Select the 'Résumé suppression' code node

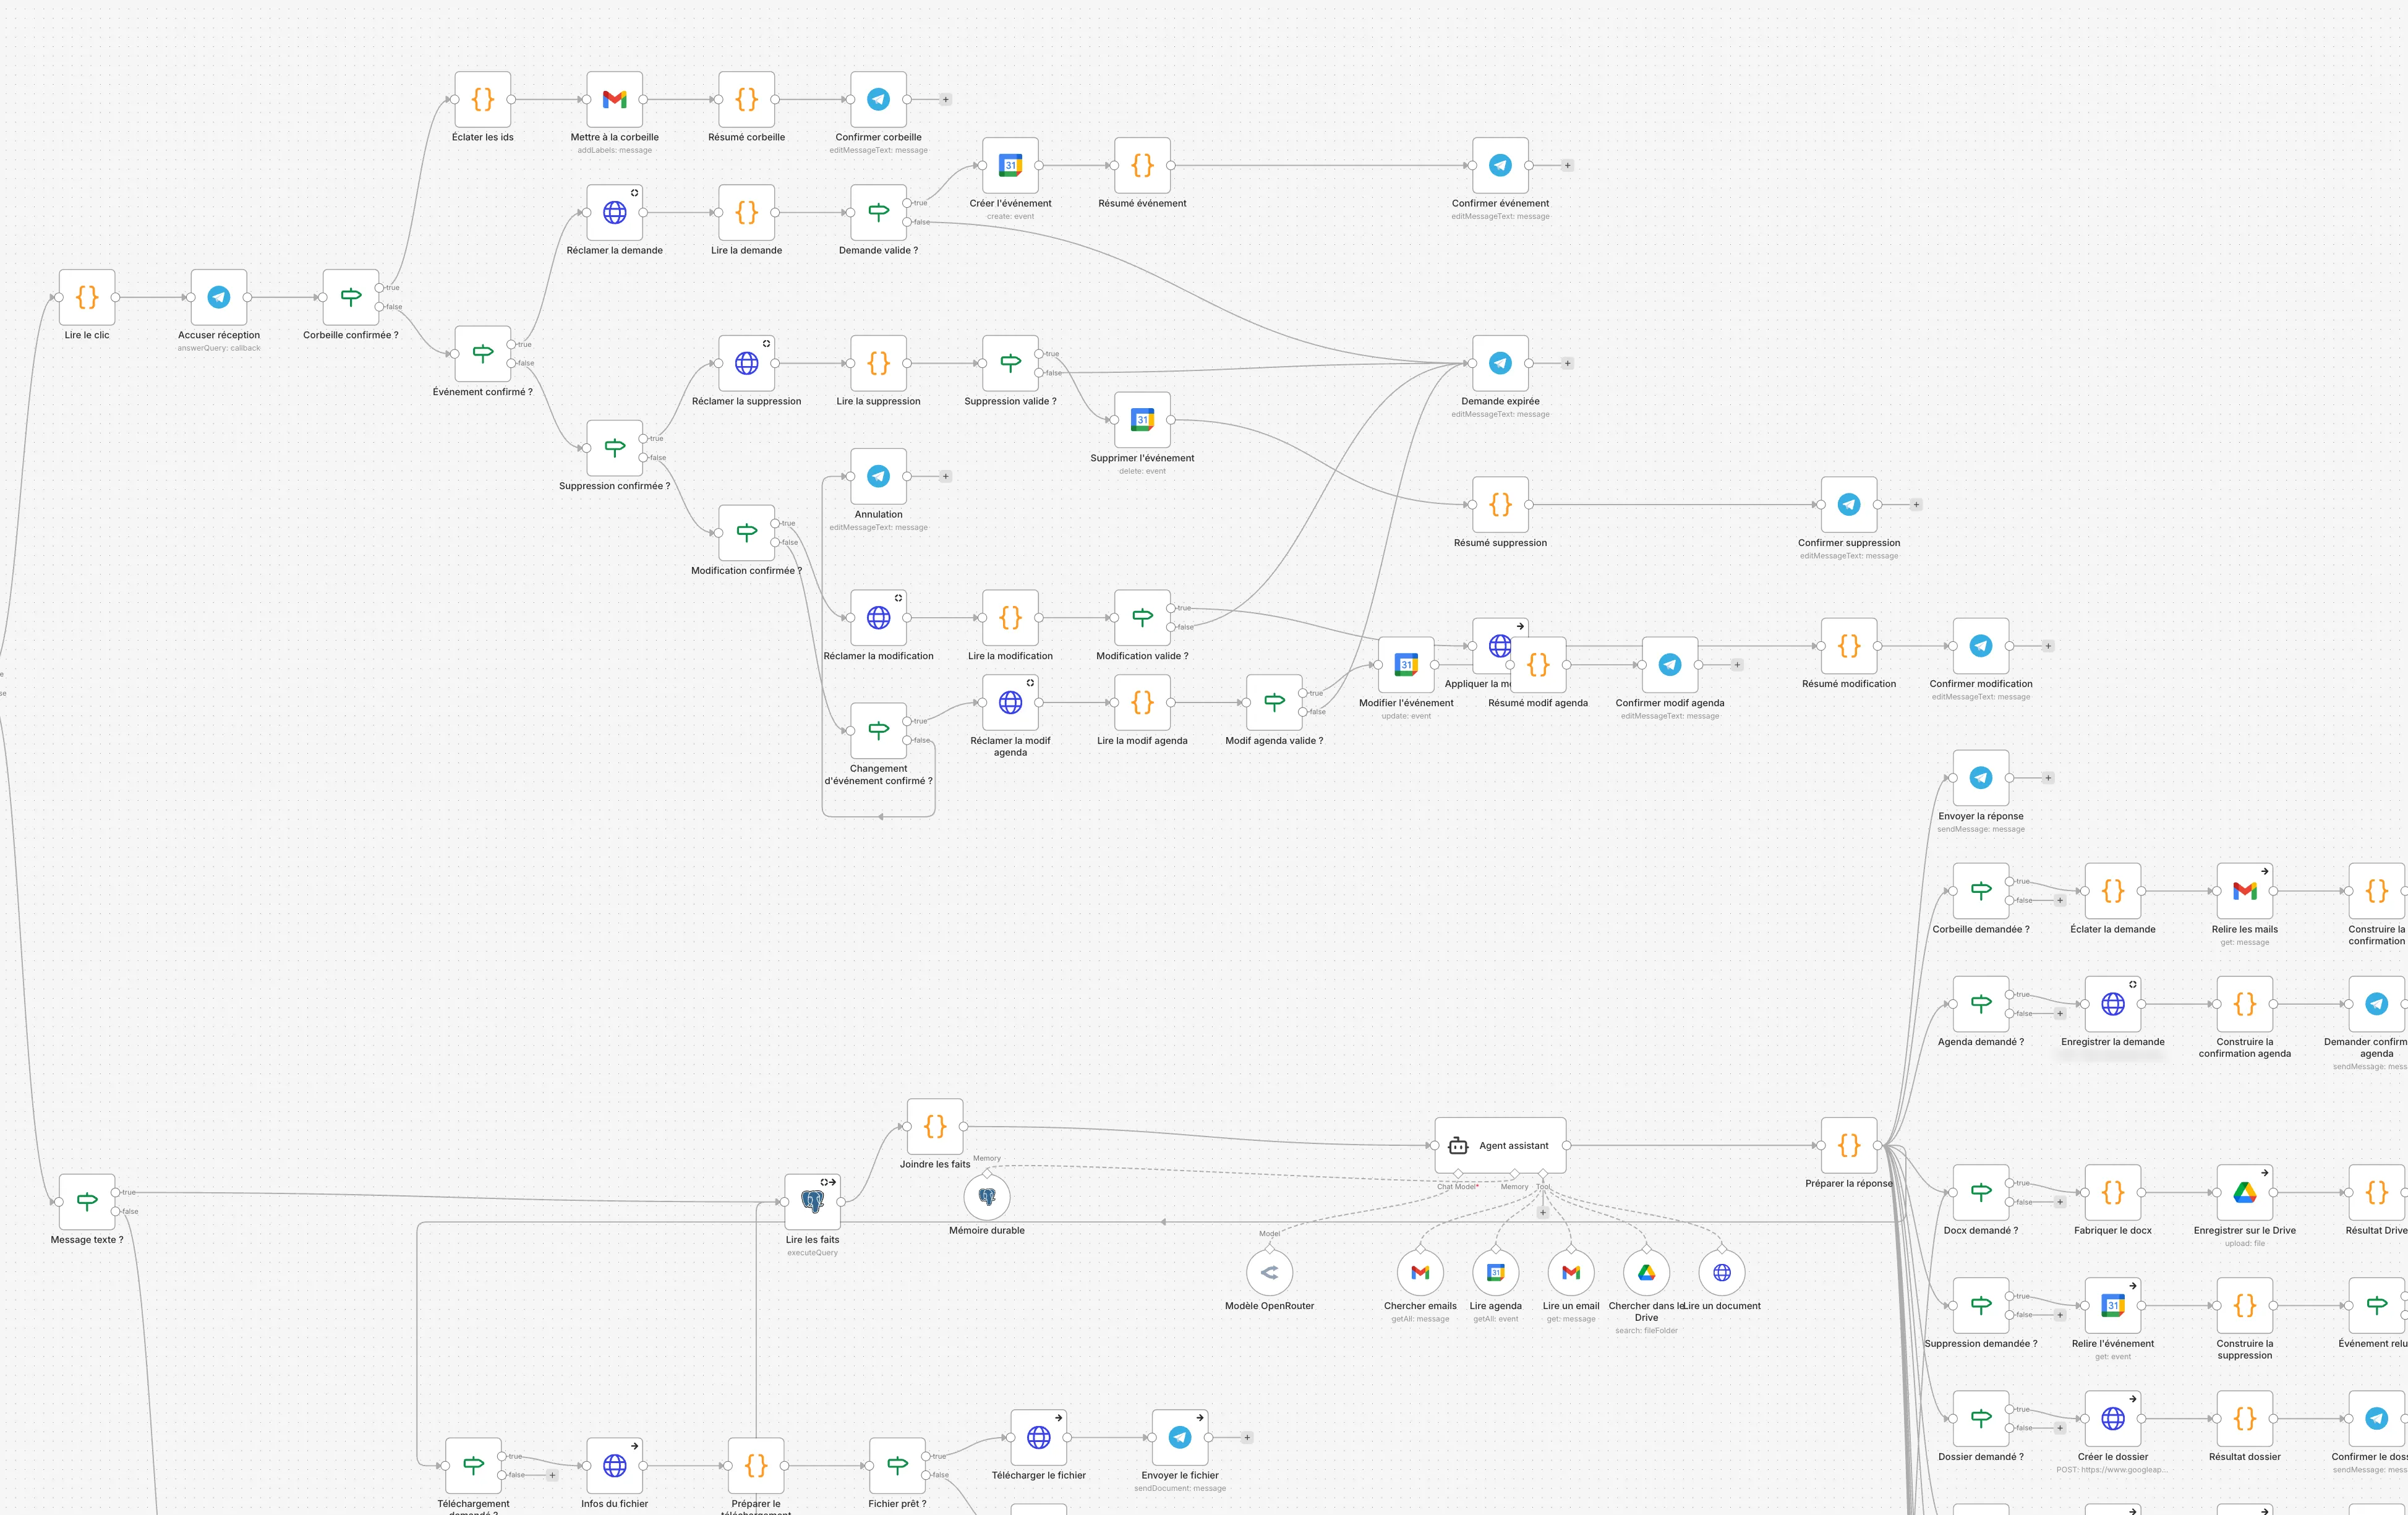(x=1500, y=505)
